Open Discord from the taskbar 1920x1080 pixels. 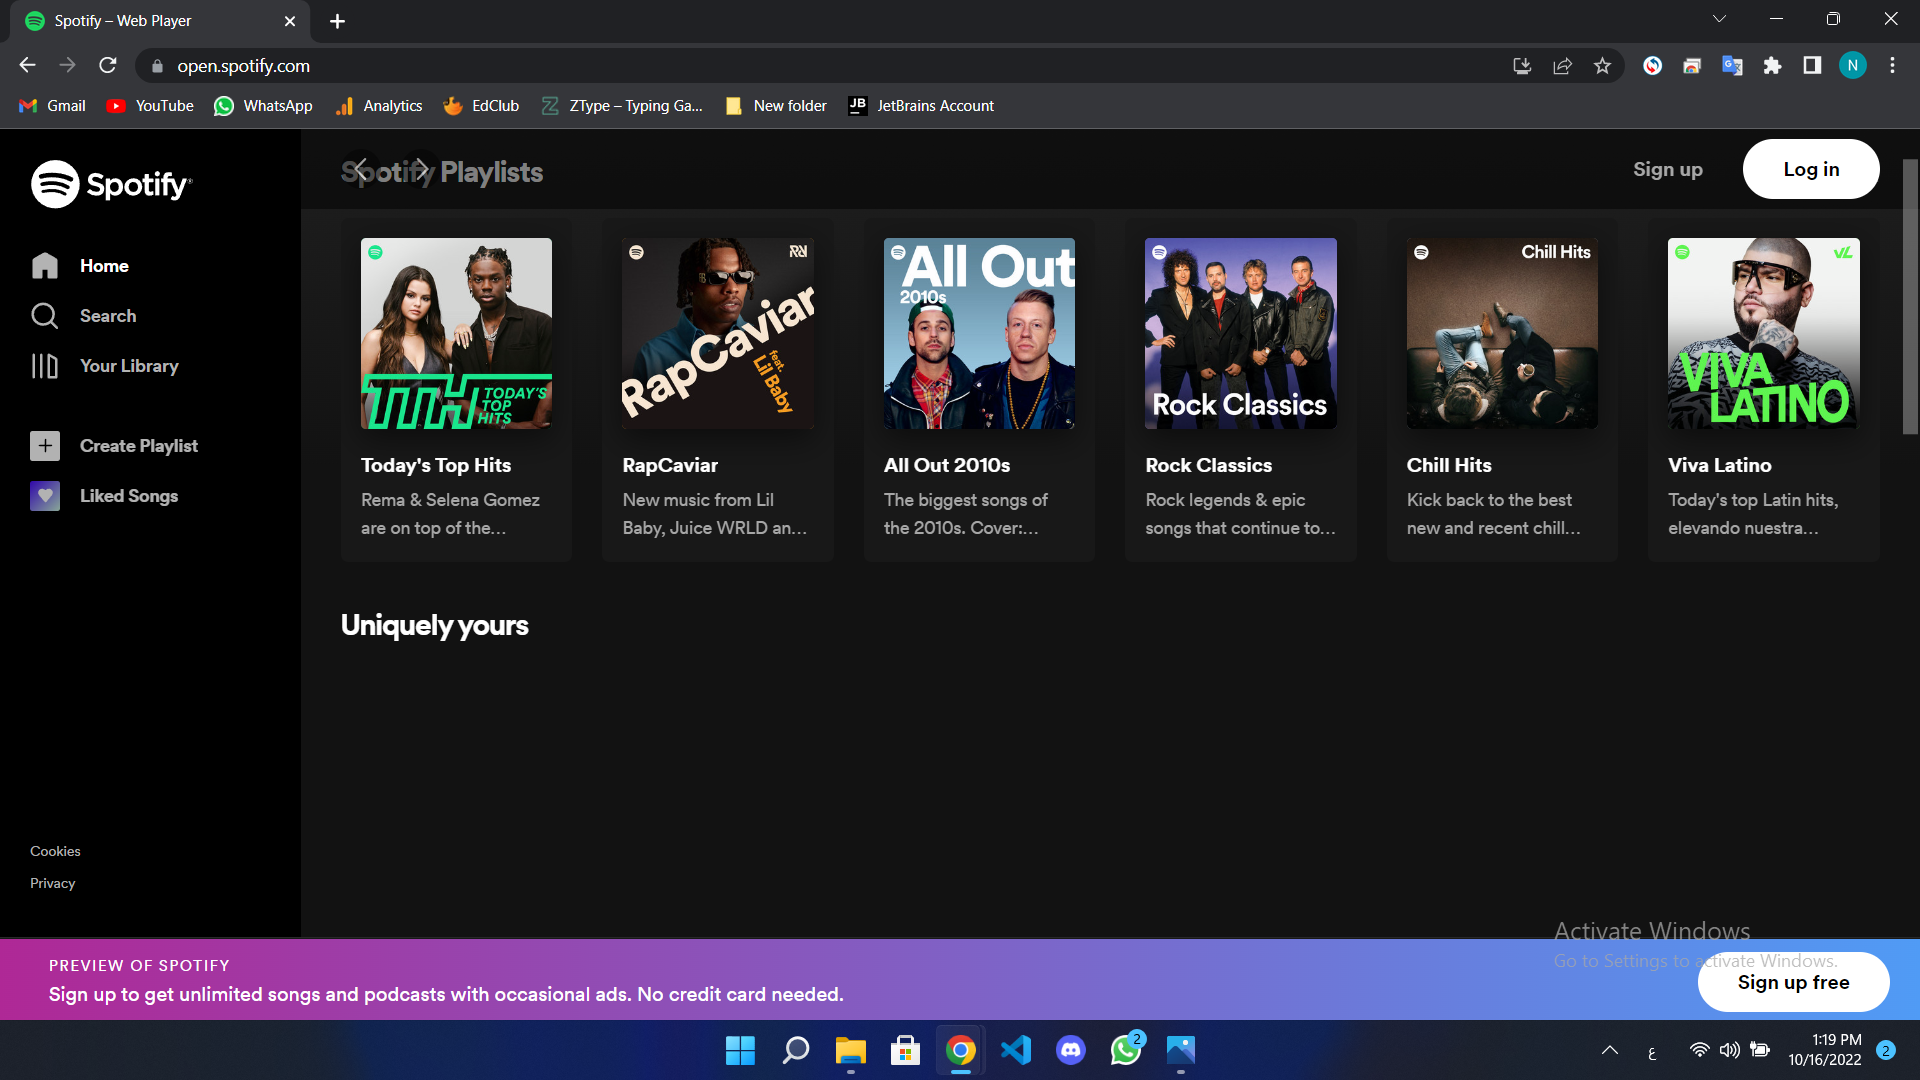(x=1070, y=1050)
